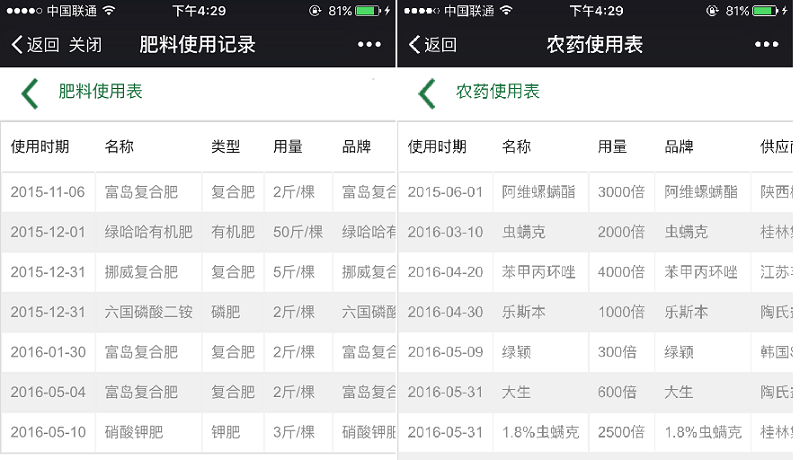Tap the 关闭 close button

click(x=85, y=45)
